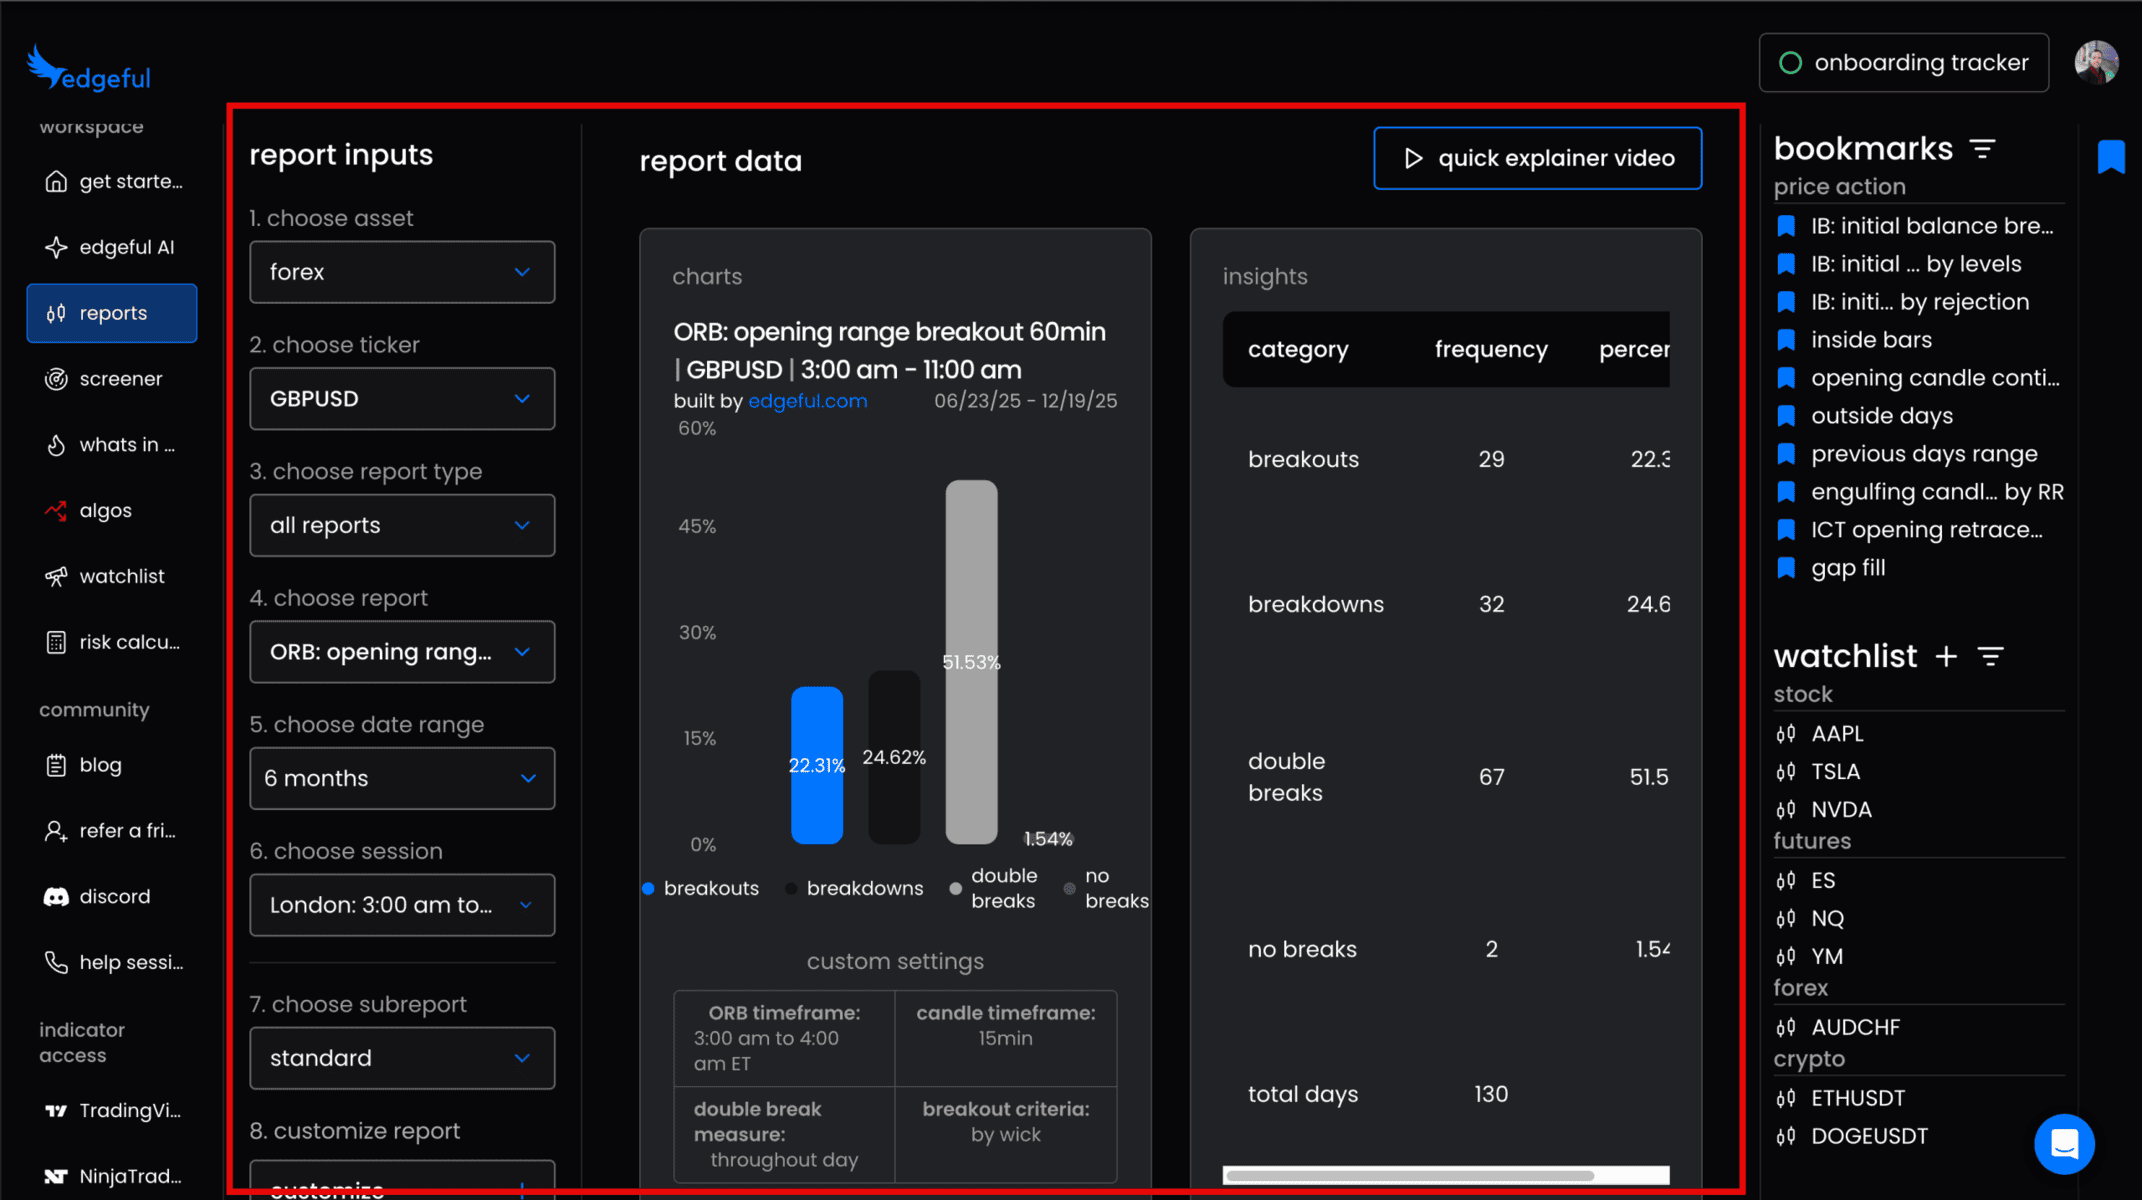Click the insights table horizontal scrollbar
This screenshot has height=1200, width=2142.
[1409, 1175]
